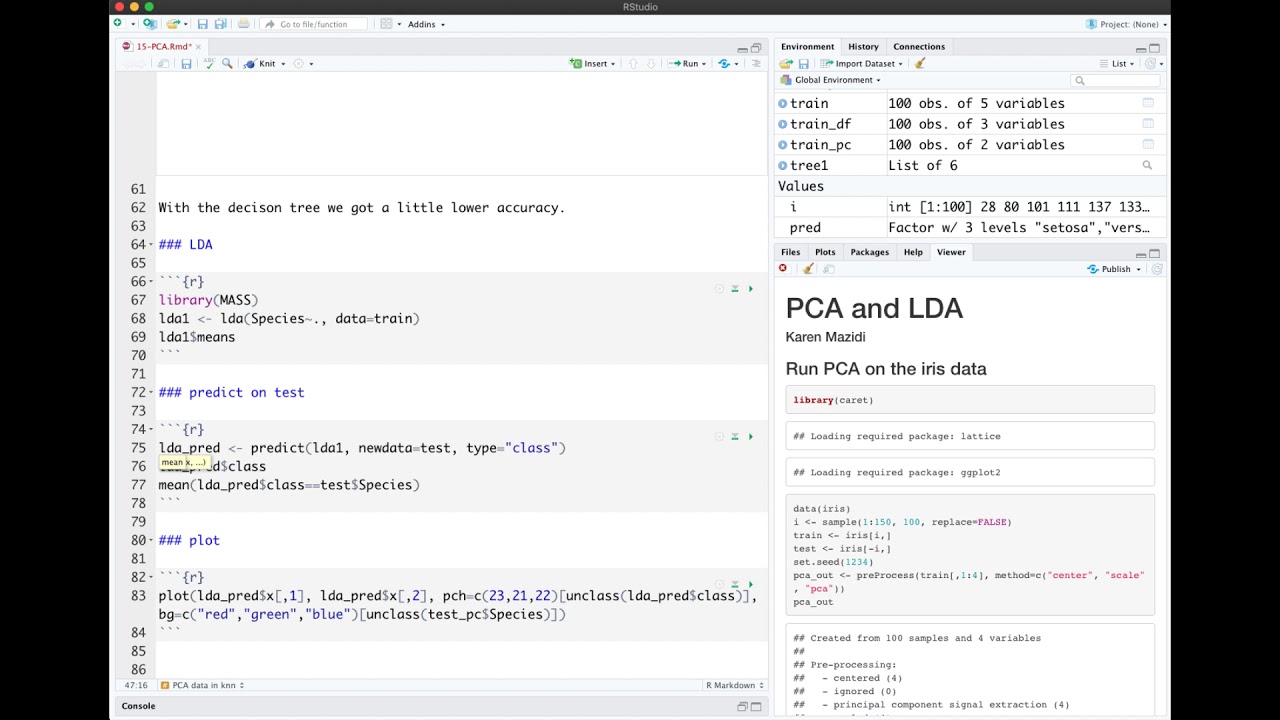Open the Plots tab
The height and width of the screenshot is (720, 1280).
click(x=825, y=252)
